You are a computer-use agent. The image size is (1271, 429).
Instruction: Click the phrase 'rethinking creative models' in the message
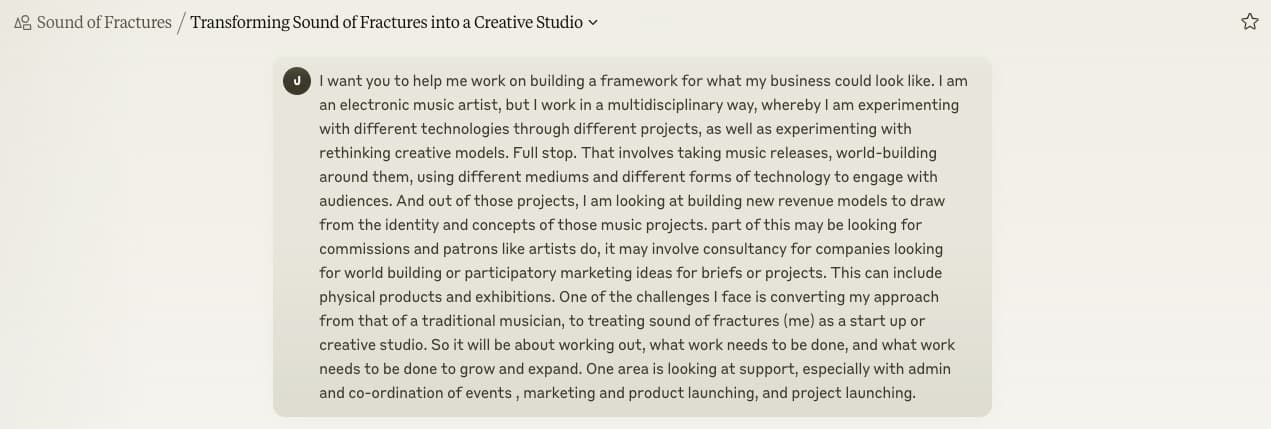(416, 153)
